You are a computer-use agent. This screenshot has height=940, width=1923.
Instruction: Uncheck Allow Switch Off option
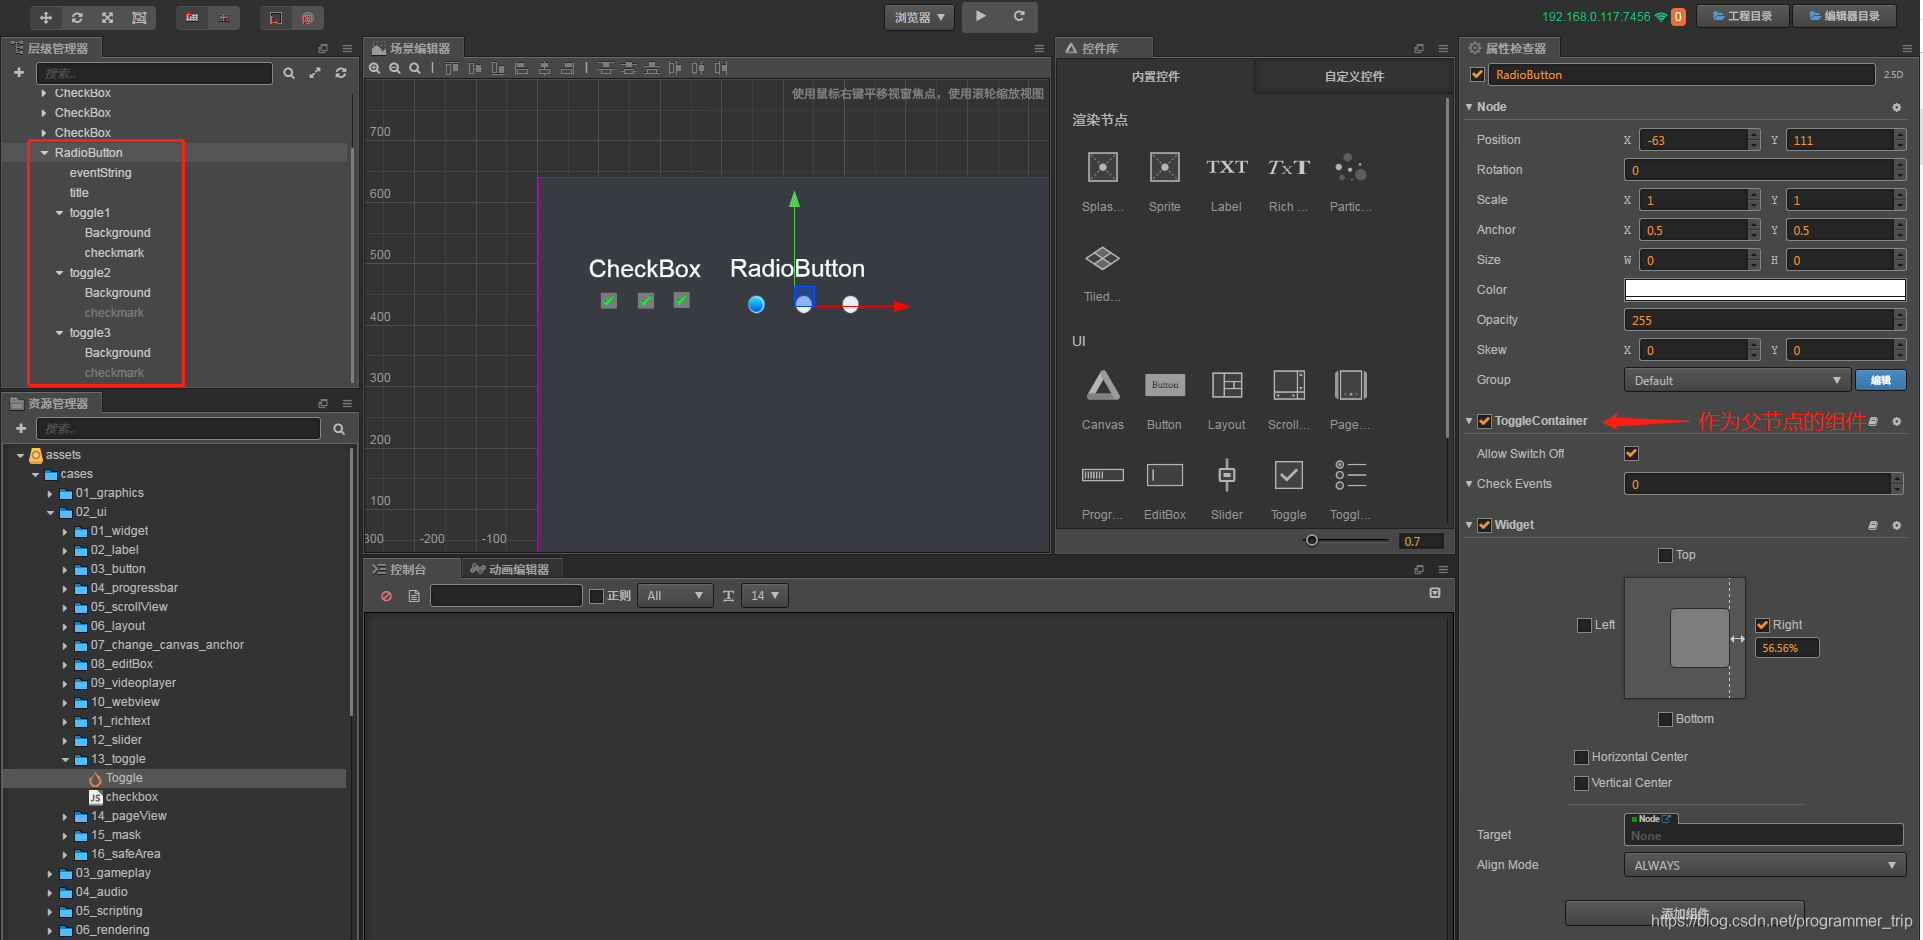1631,453
